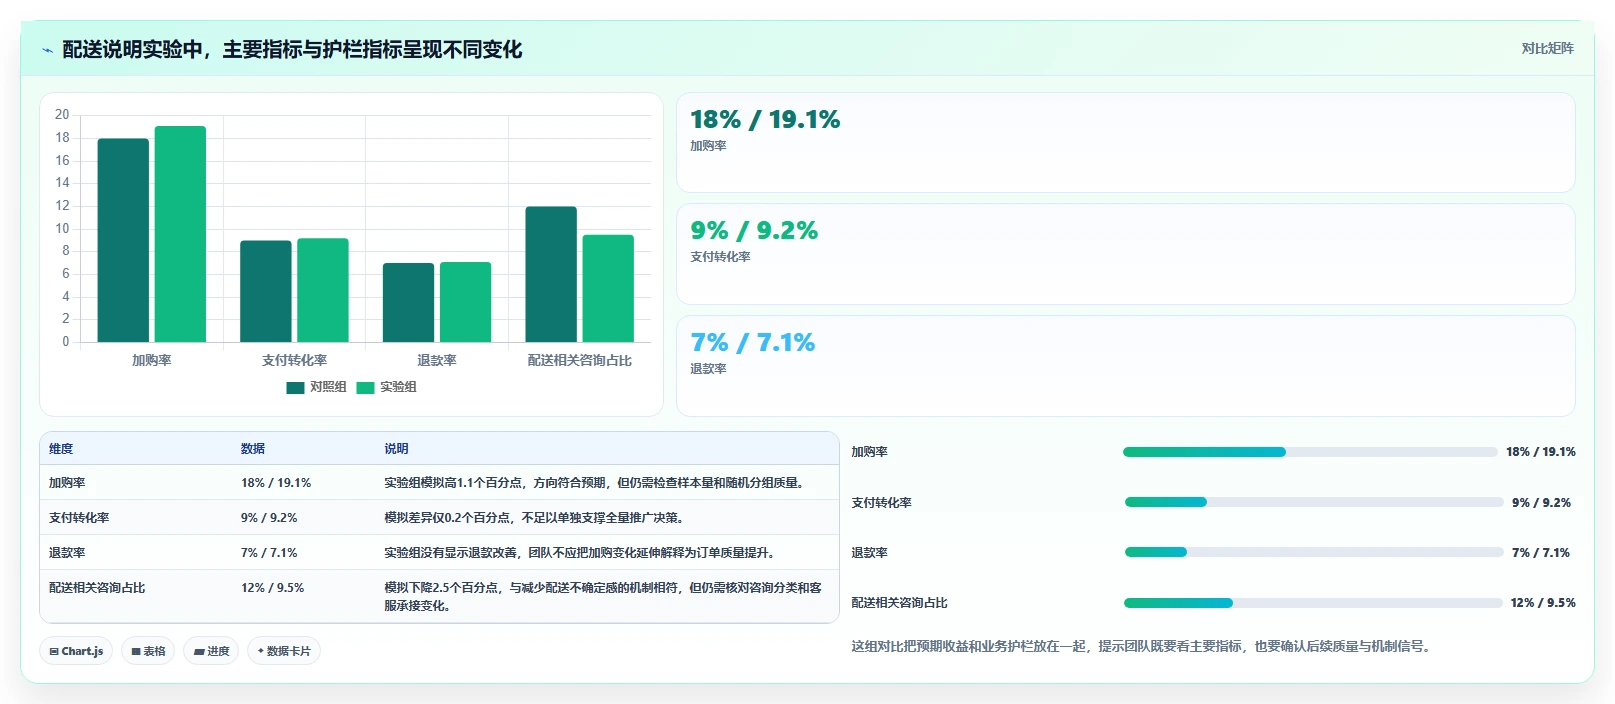Click the 9% / 9.2% data card value
Screen dimensions: 1615x704
click(754, 230)
